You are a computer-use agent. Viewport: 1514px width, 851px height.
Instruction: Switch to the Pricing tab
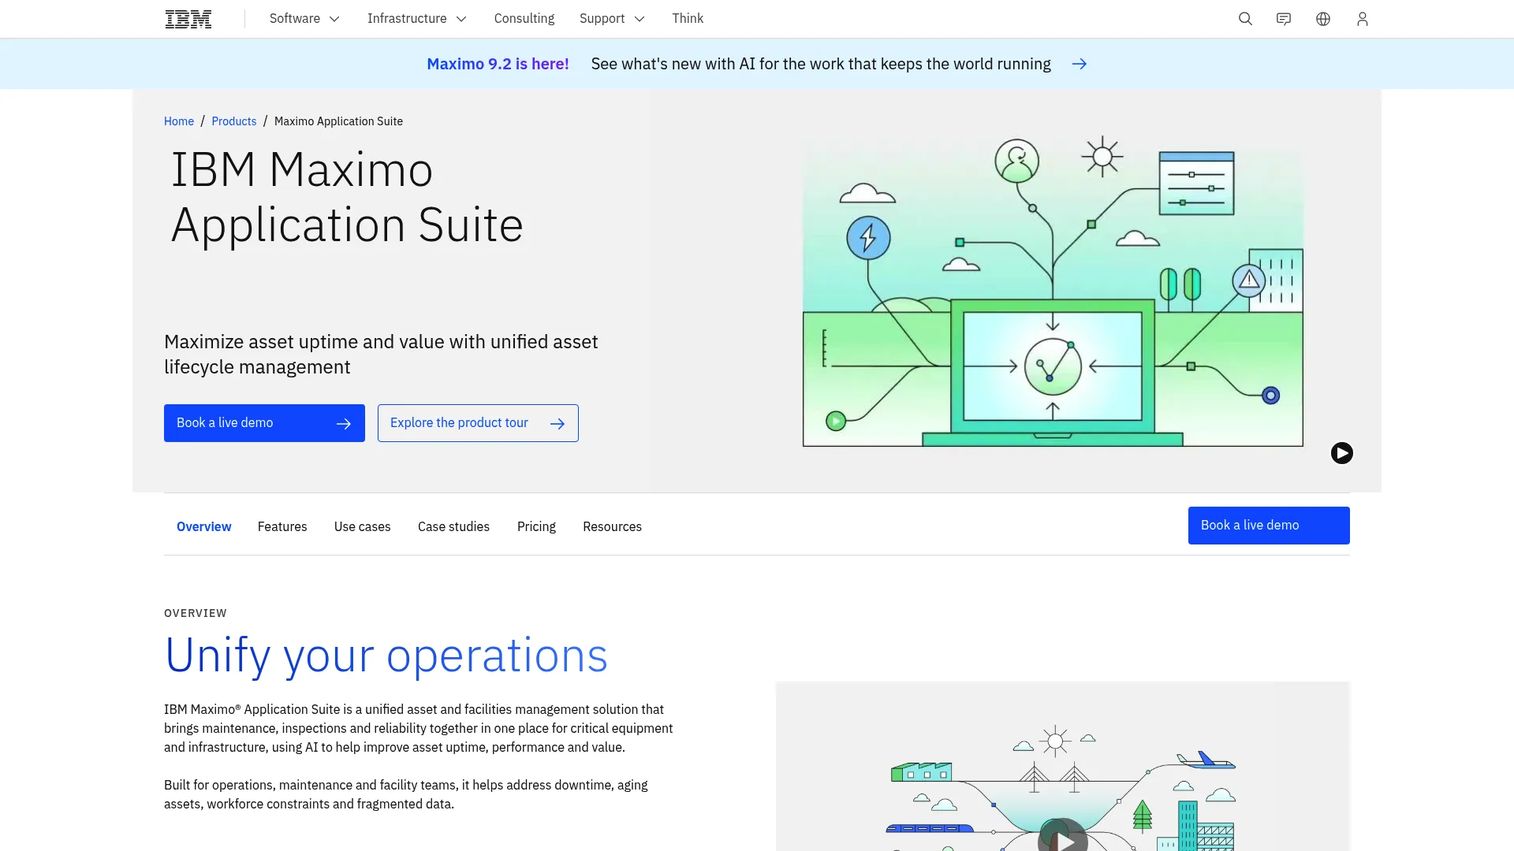pyautogui.click(x=536, y=527)
